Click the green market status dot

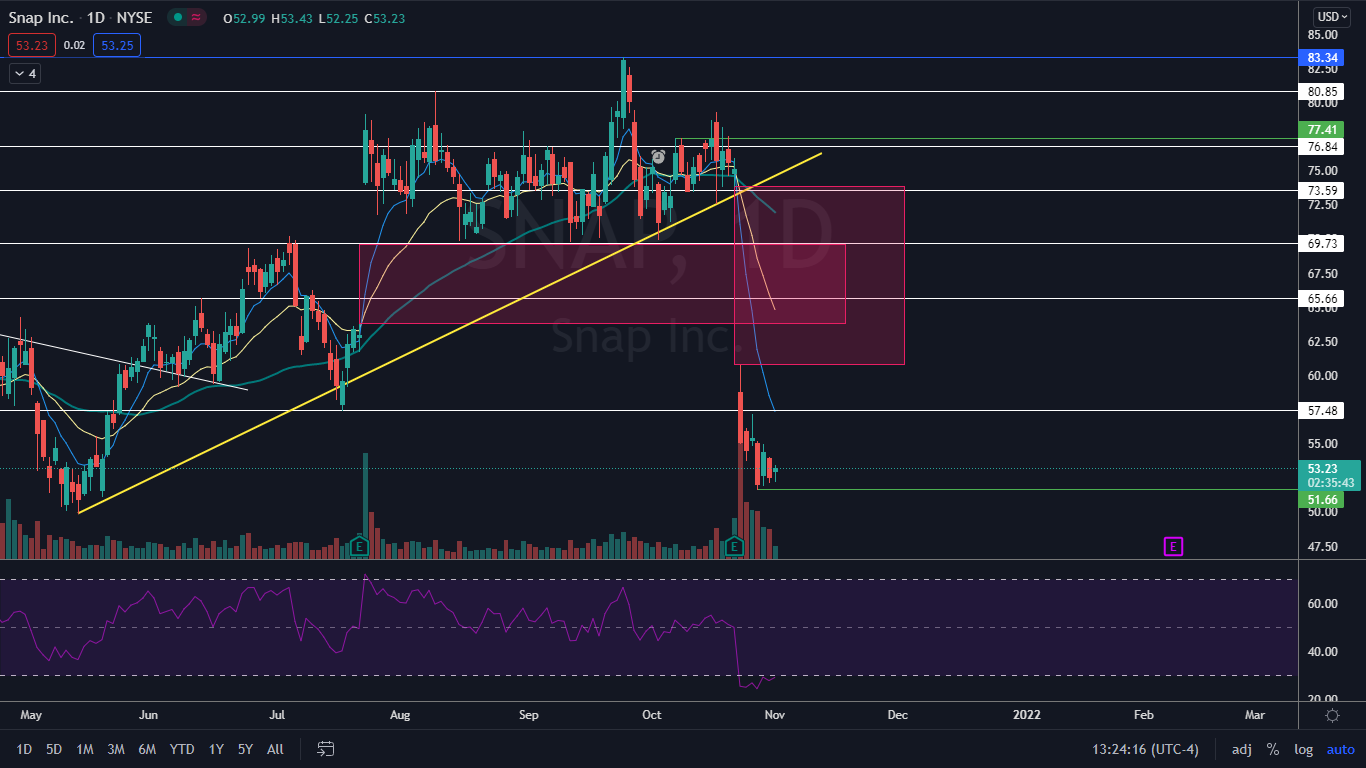[x=176, y=18]
